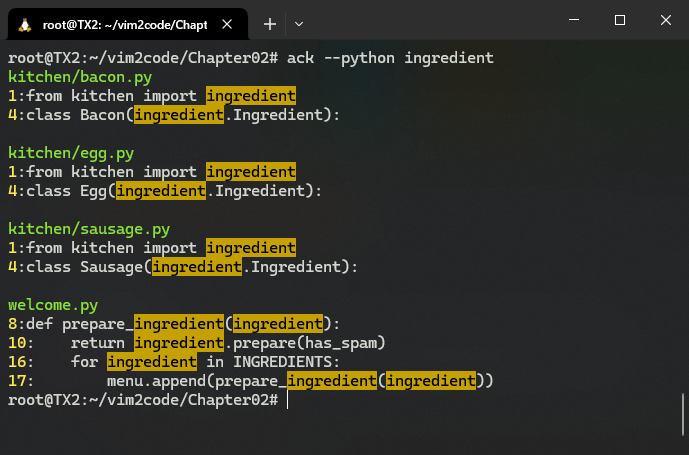689x455 pixels.
Task: Close the root@TX2 terminal tab
Action: (x=227, y=24)
